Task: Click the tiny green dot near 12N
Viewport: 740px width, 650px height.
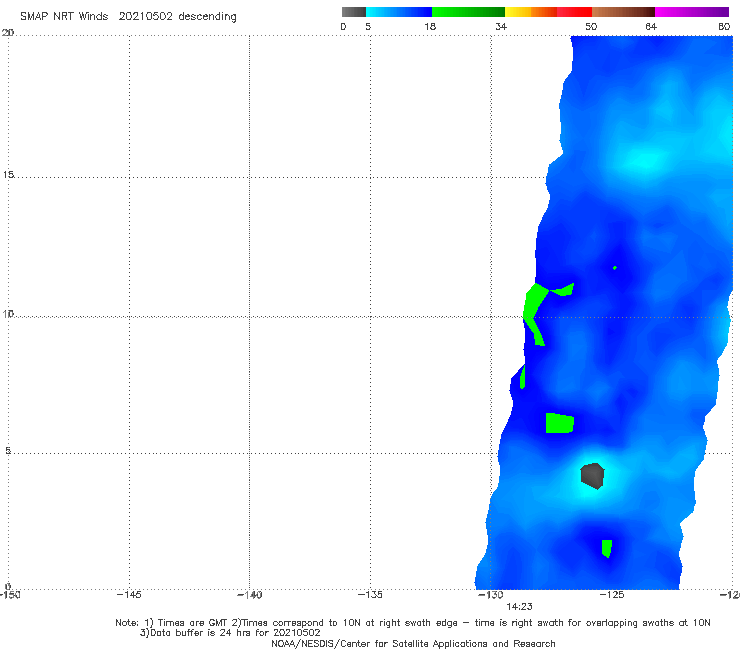Action: [x=614, y=268]
